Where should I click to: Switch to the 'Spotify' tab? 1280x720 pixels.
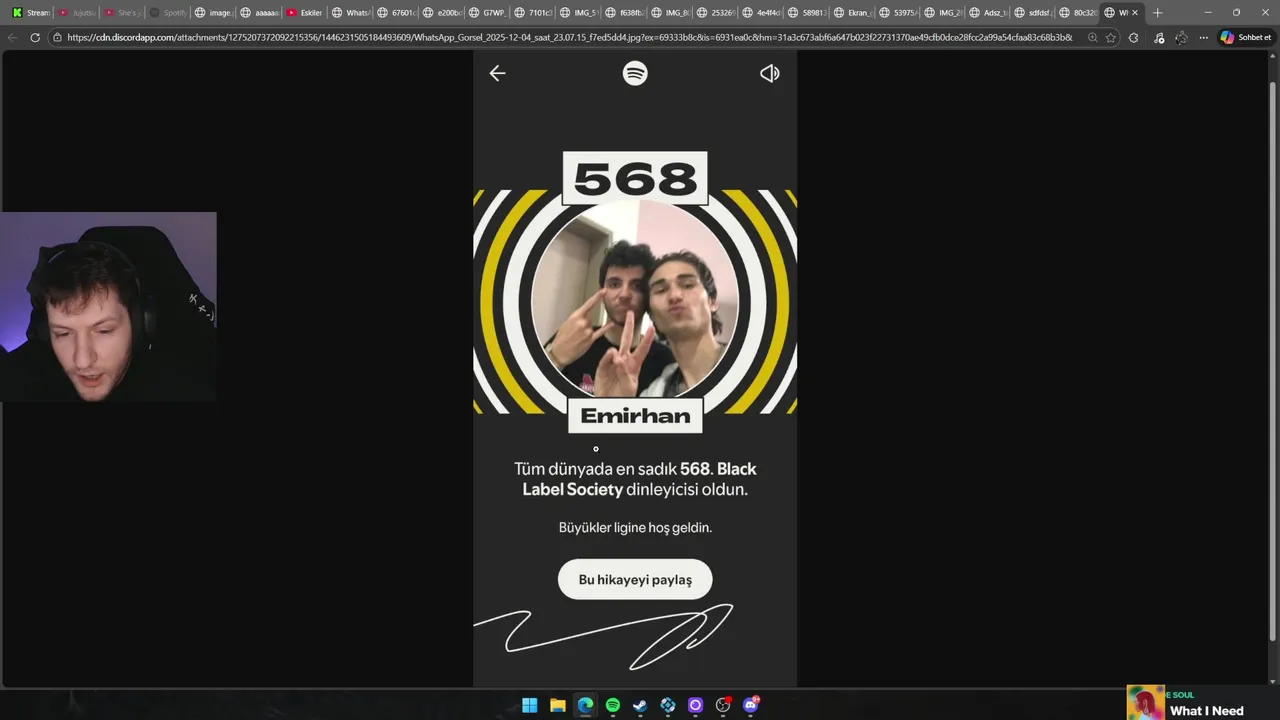pos(168,13)
